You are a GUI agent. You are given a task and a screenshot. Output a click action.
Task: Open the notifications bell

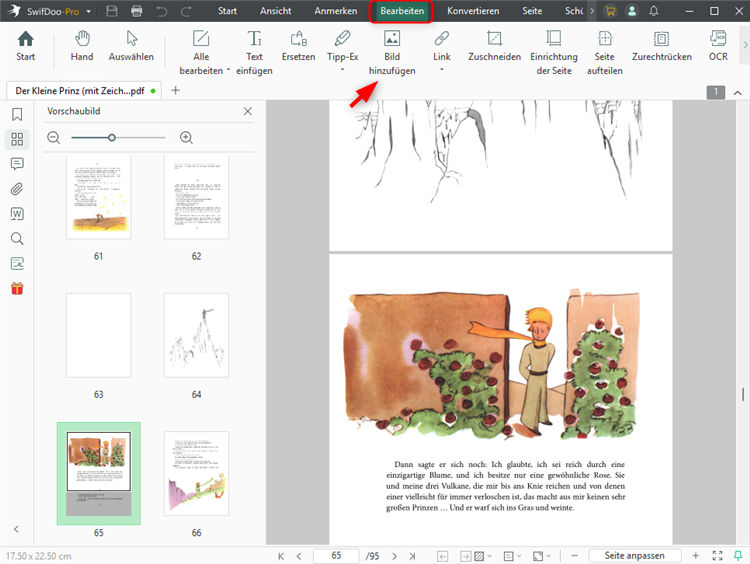pos(654,11)
